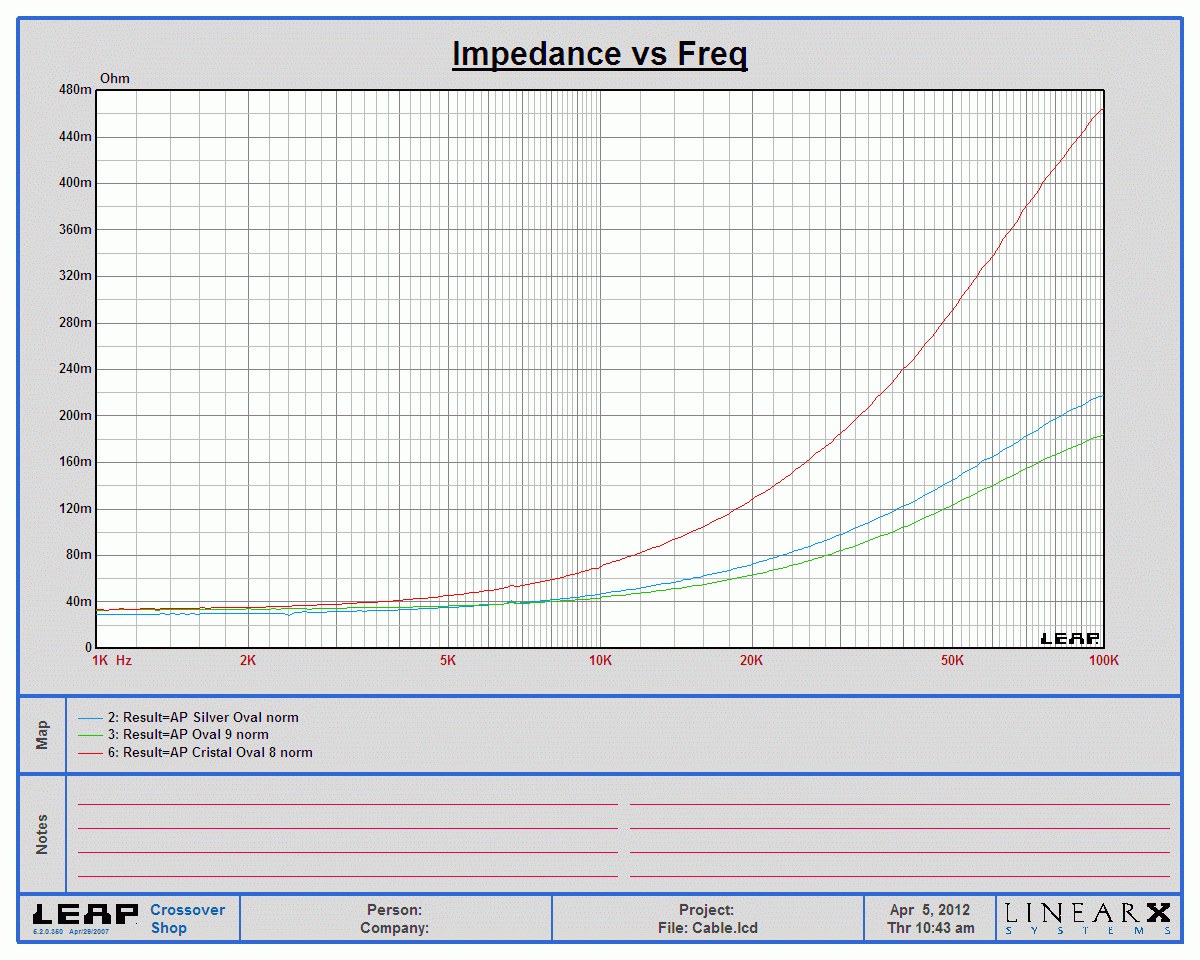Image resolution: width=1200 pixels, height=960 pixels.
Task: Click the LEAP logo in the footer
Action: [86, 914]
